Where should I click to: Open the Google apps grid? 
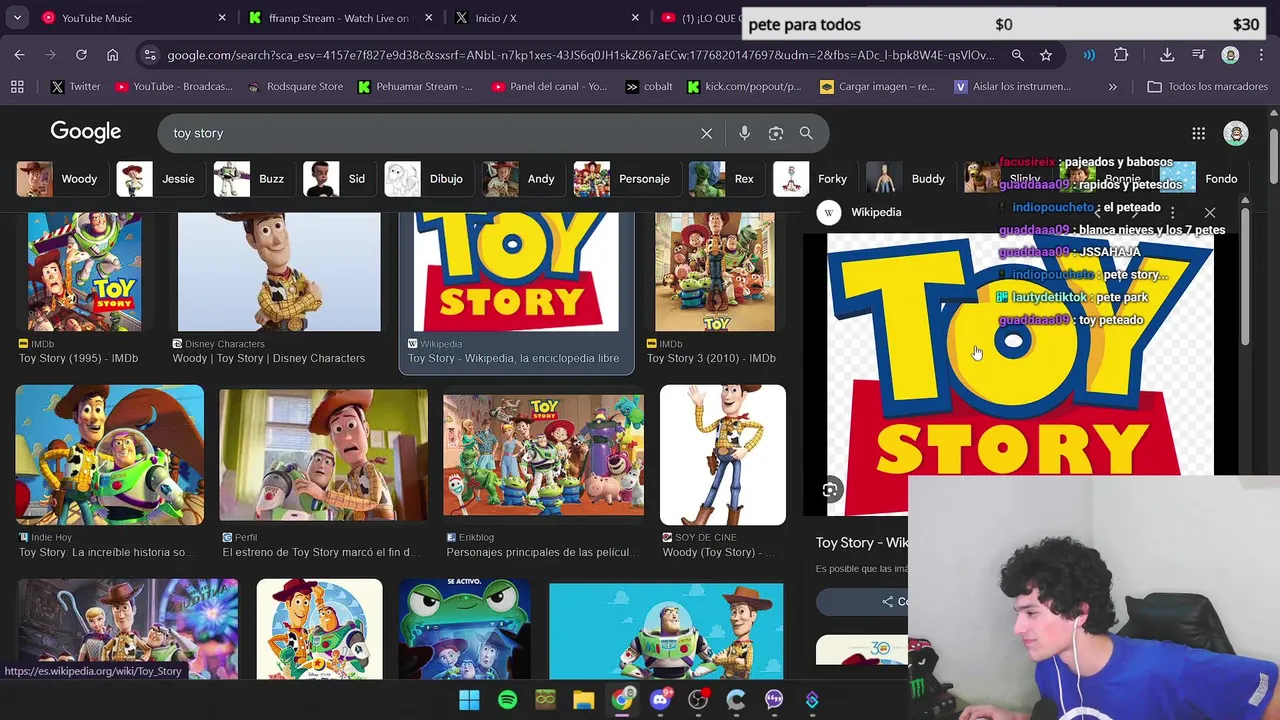point(1198,133)
